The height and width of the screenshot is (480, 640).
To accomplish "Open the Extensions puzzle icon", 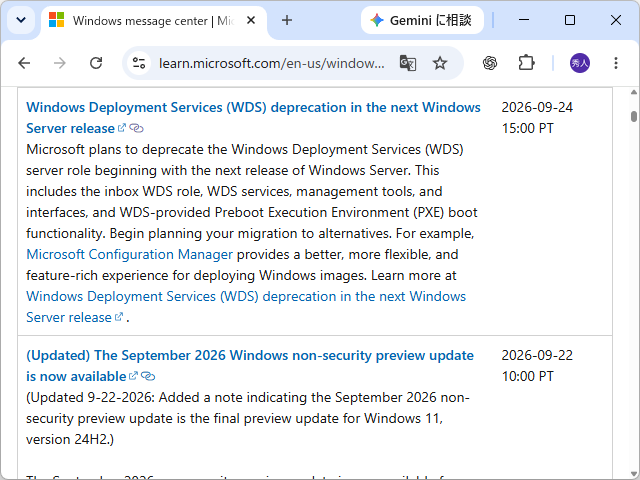I will tap(526, 63).
